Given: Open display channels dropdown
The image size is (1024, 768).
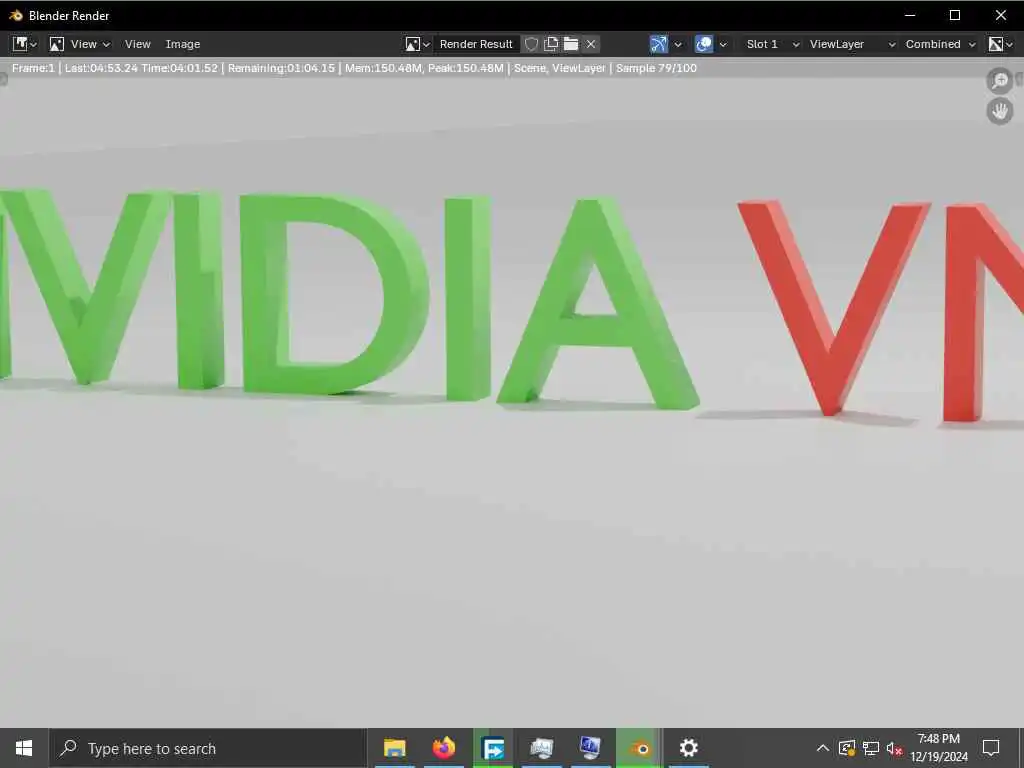Looking at the screenshot, I should 1000,44.
